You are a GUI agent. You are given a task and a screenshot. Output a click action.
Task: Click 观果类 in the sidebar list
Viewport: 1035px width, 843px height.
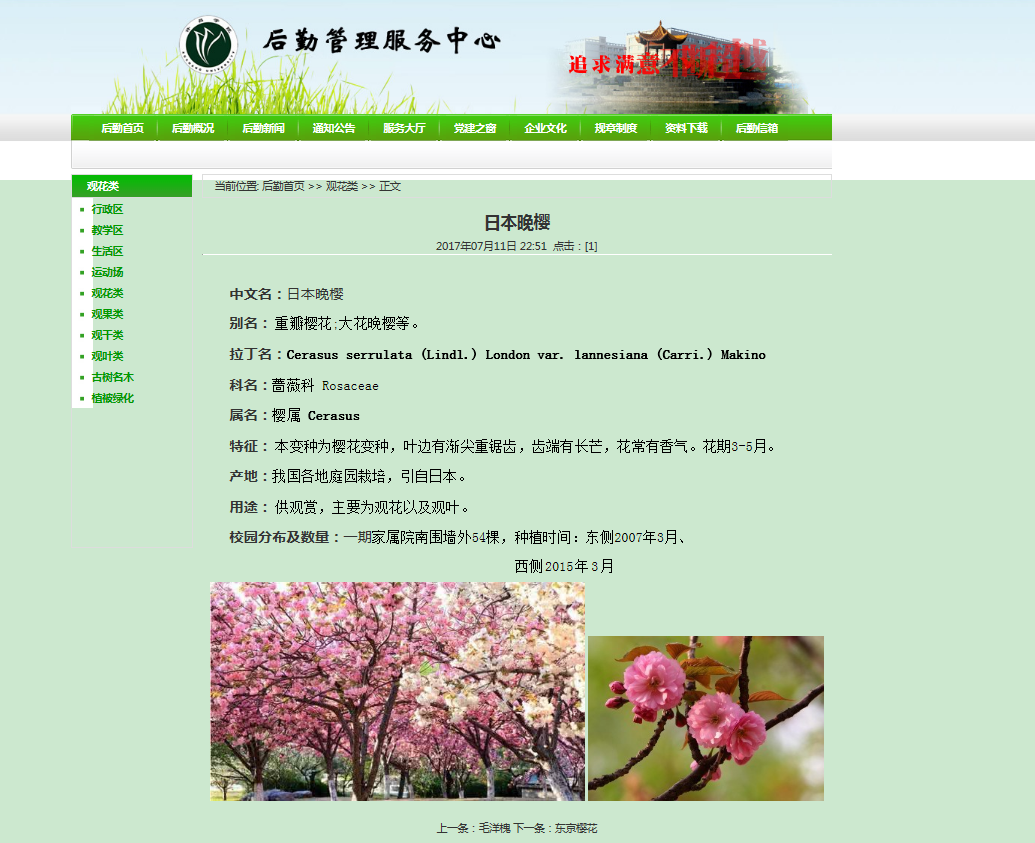pyautogui.click(x=107, y=314)
